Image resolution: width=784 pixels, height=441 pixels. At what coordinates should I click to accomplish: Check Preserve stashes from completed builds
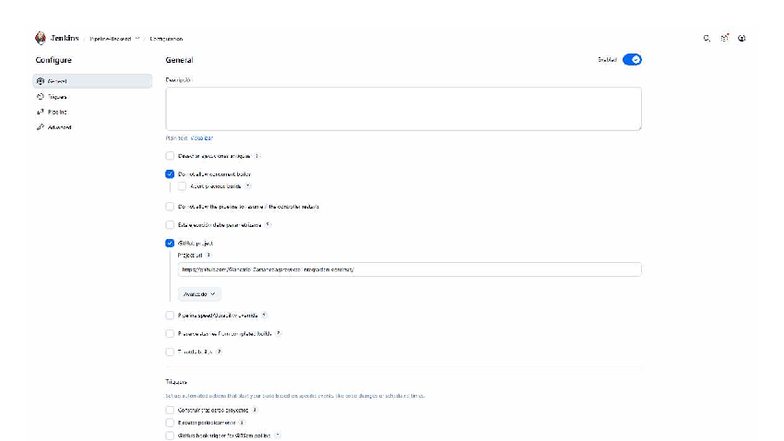click(170, 334)
